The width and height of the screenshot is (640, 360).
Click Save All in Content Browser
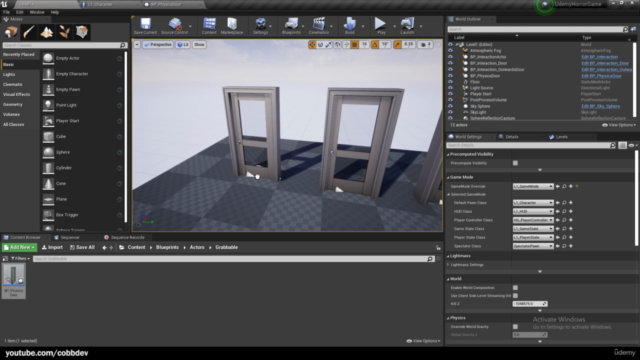point(82,247)
